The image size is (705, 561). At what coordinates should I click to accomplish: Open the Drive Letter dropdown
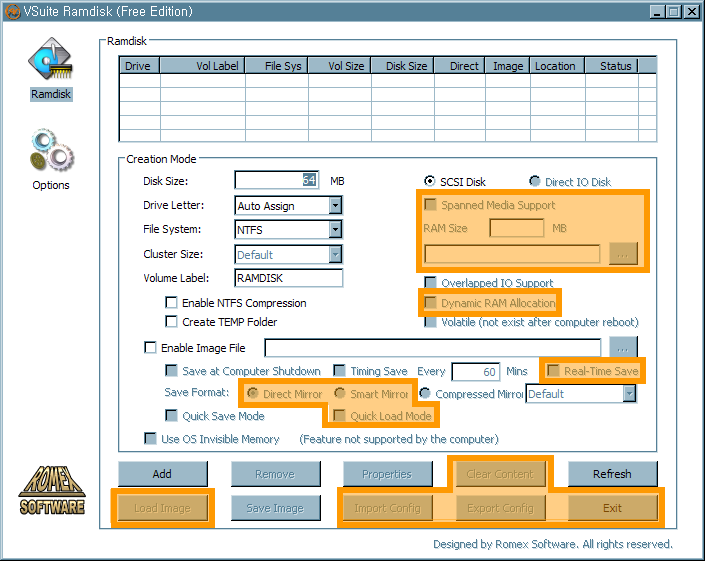point(335,206)
